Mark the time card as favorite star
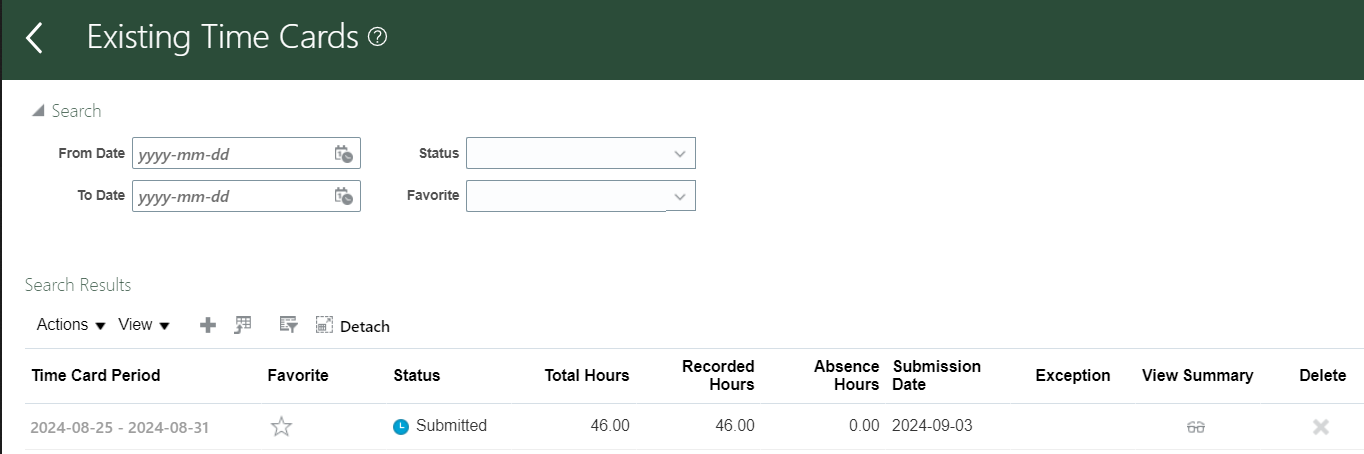The height and width of the screenshot is (454, 1364). 281,427
